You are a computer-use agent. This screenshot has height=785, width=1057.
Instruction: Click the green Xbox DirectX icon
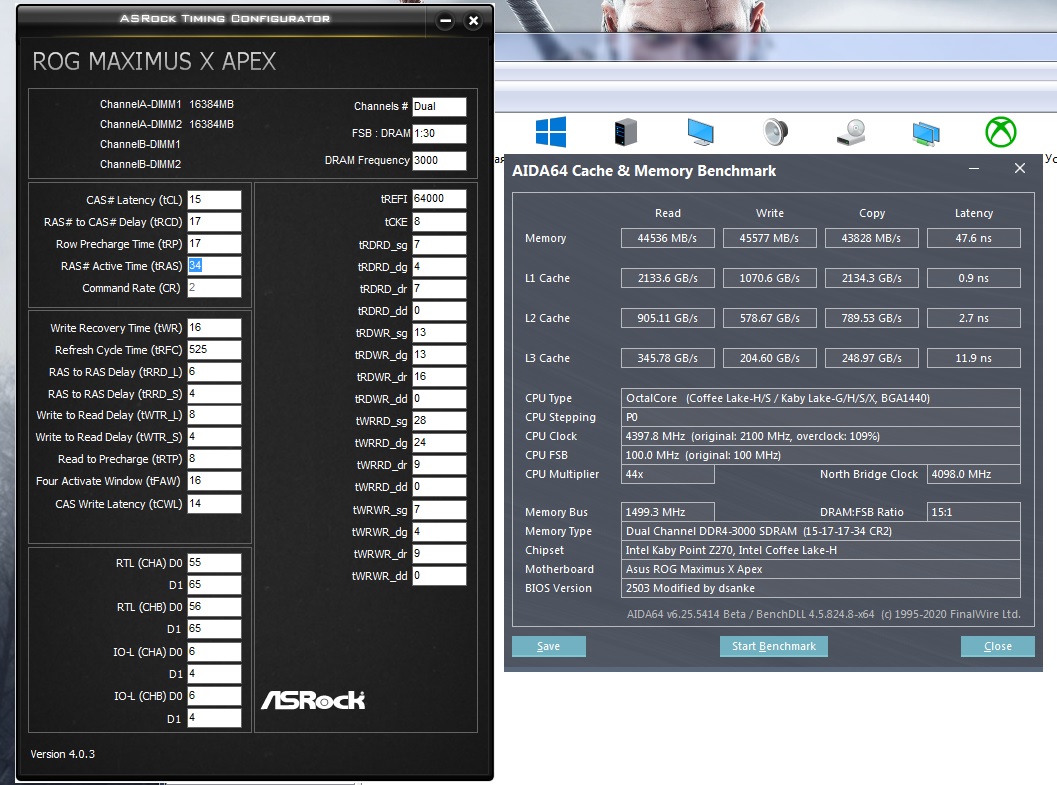(x=1001, y=132)
